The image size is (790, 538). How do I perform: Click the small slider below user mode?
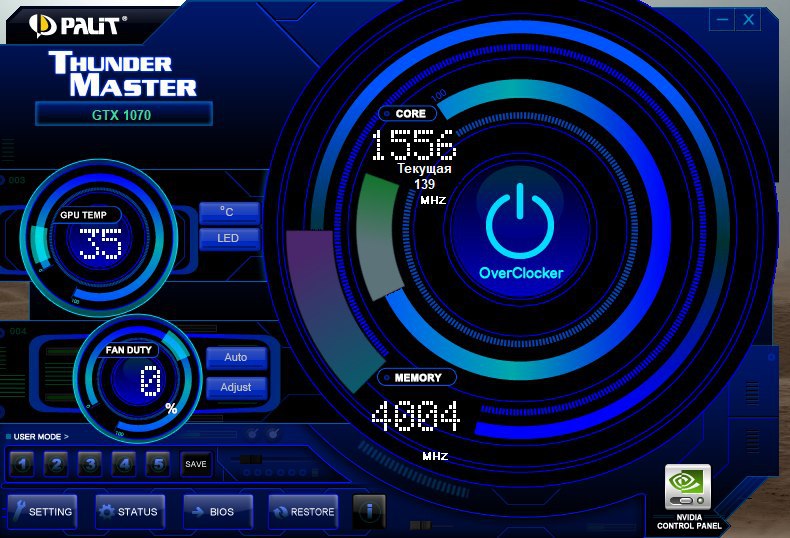pyautogui.click(x=250, y=459)
